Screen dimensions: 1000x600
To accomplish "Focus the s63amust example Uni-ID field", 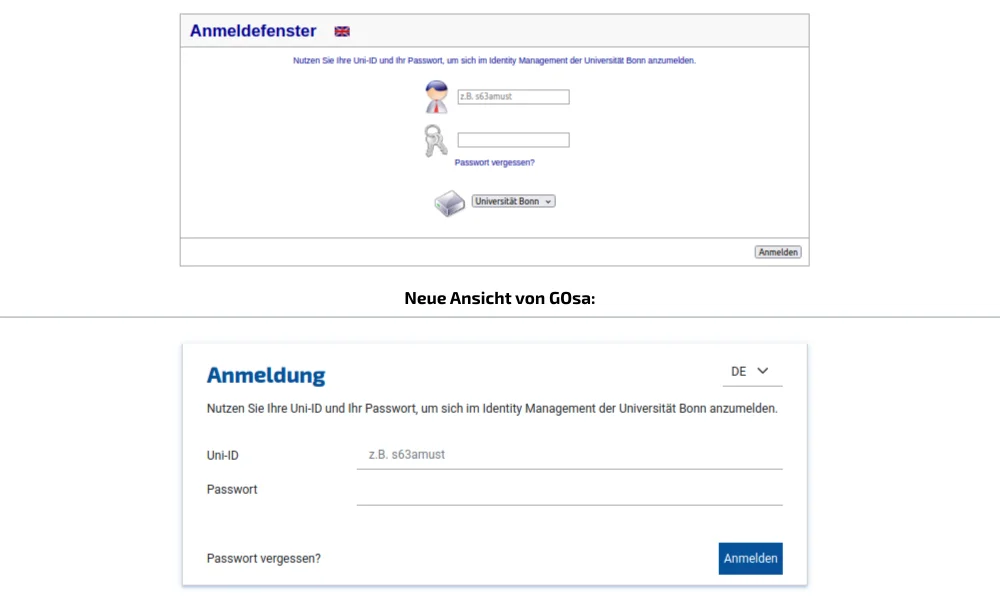I will coord(513,96).
